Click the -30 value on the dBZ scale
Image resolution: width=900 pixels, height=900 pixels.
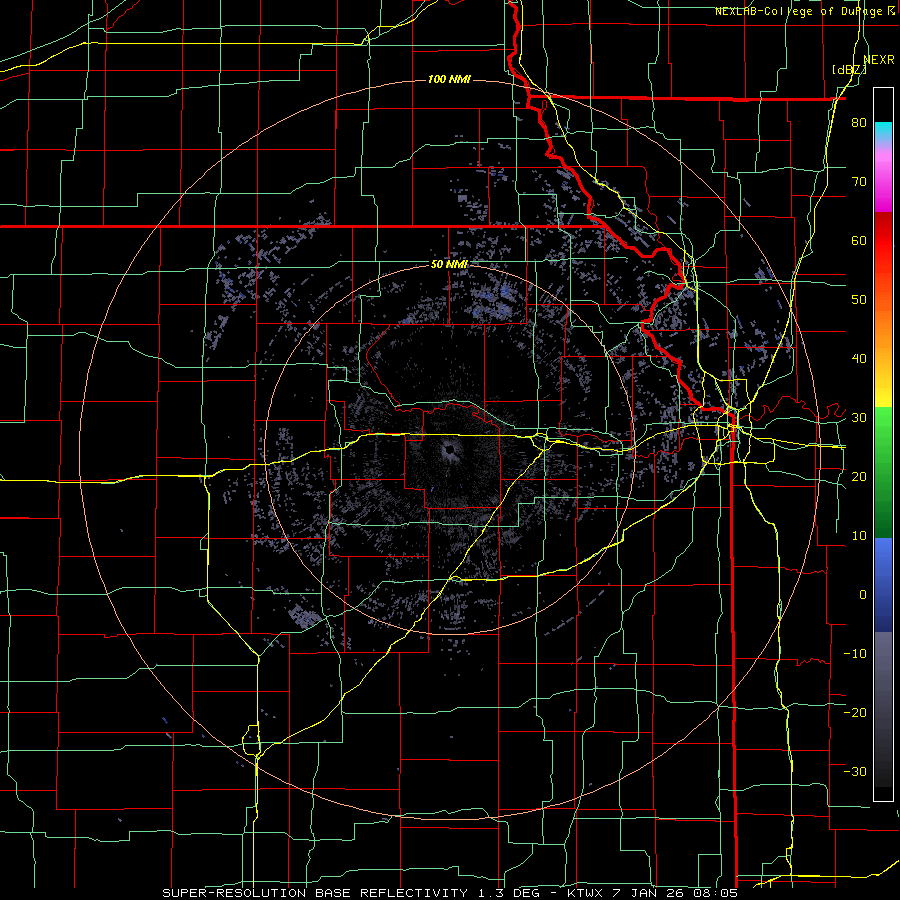tap(855, 771)
